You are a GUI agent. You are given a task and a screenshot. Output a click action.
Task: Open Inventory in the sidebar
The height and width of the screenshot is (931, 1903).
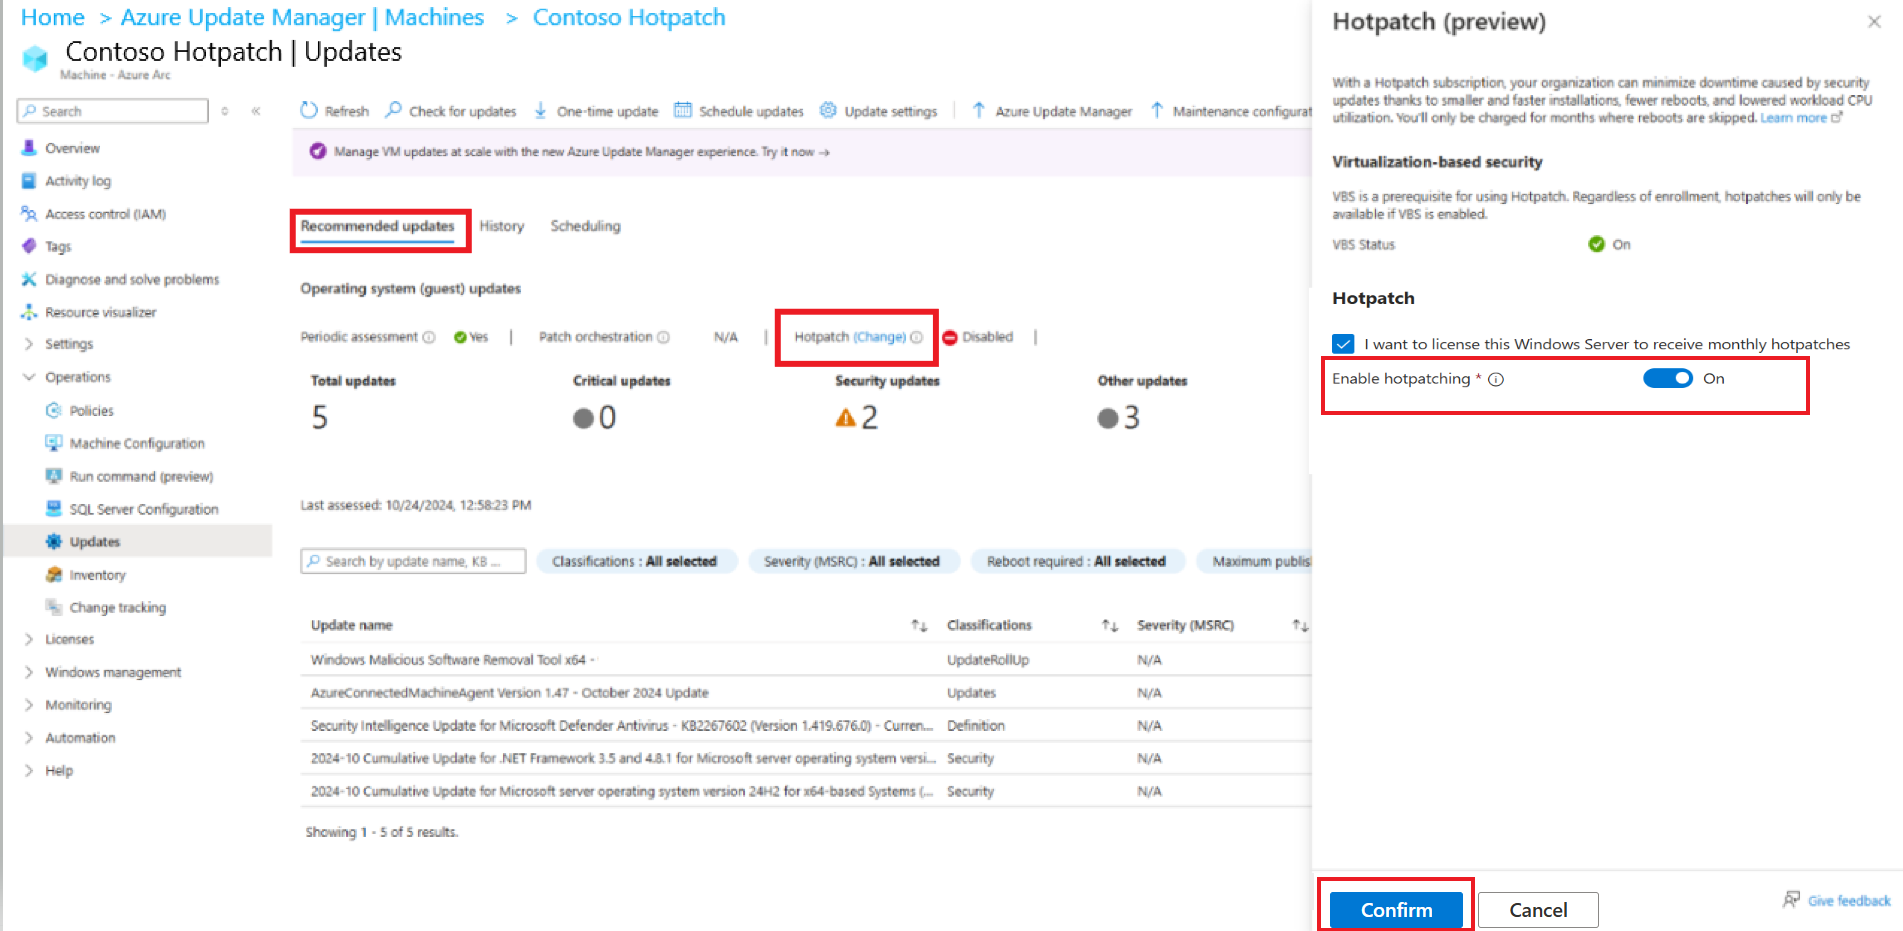tap(96, 575)
